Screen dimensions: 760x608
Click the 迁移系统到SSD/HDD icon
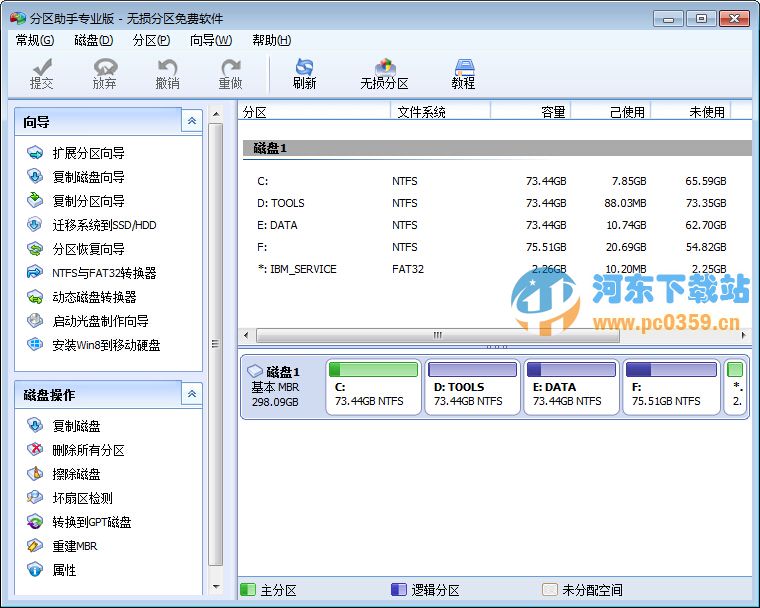click(x=35, y=224)
